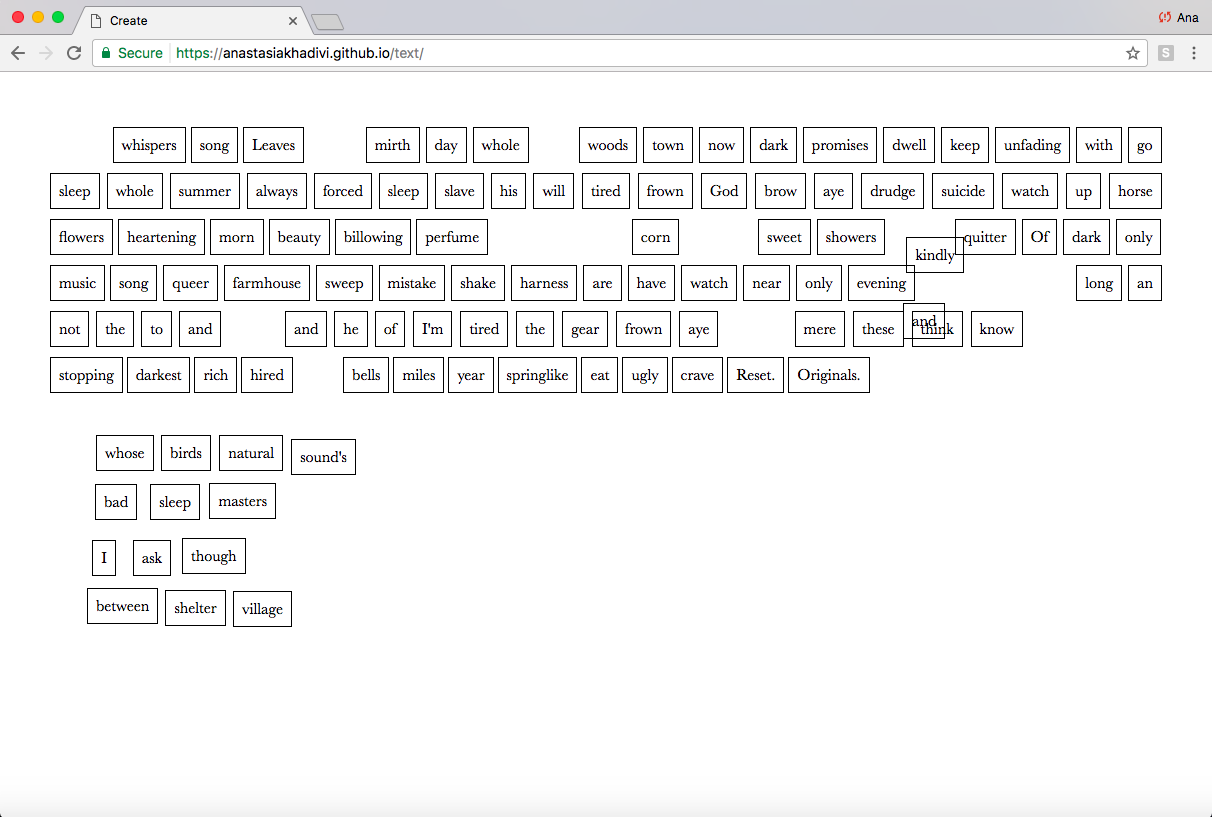
Task: Close the Create tab
Action: coord(293,21)
